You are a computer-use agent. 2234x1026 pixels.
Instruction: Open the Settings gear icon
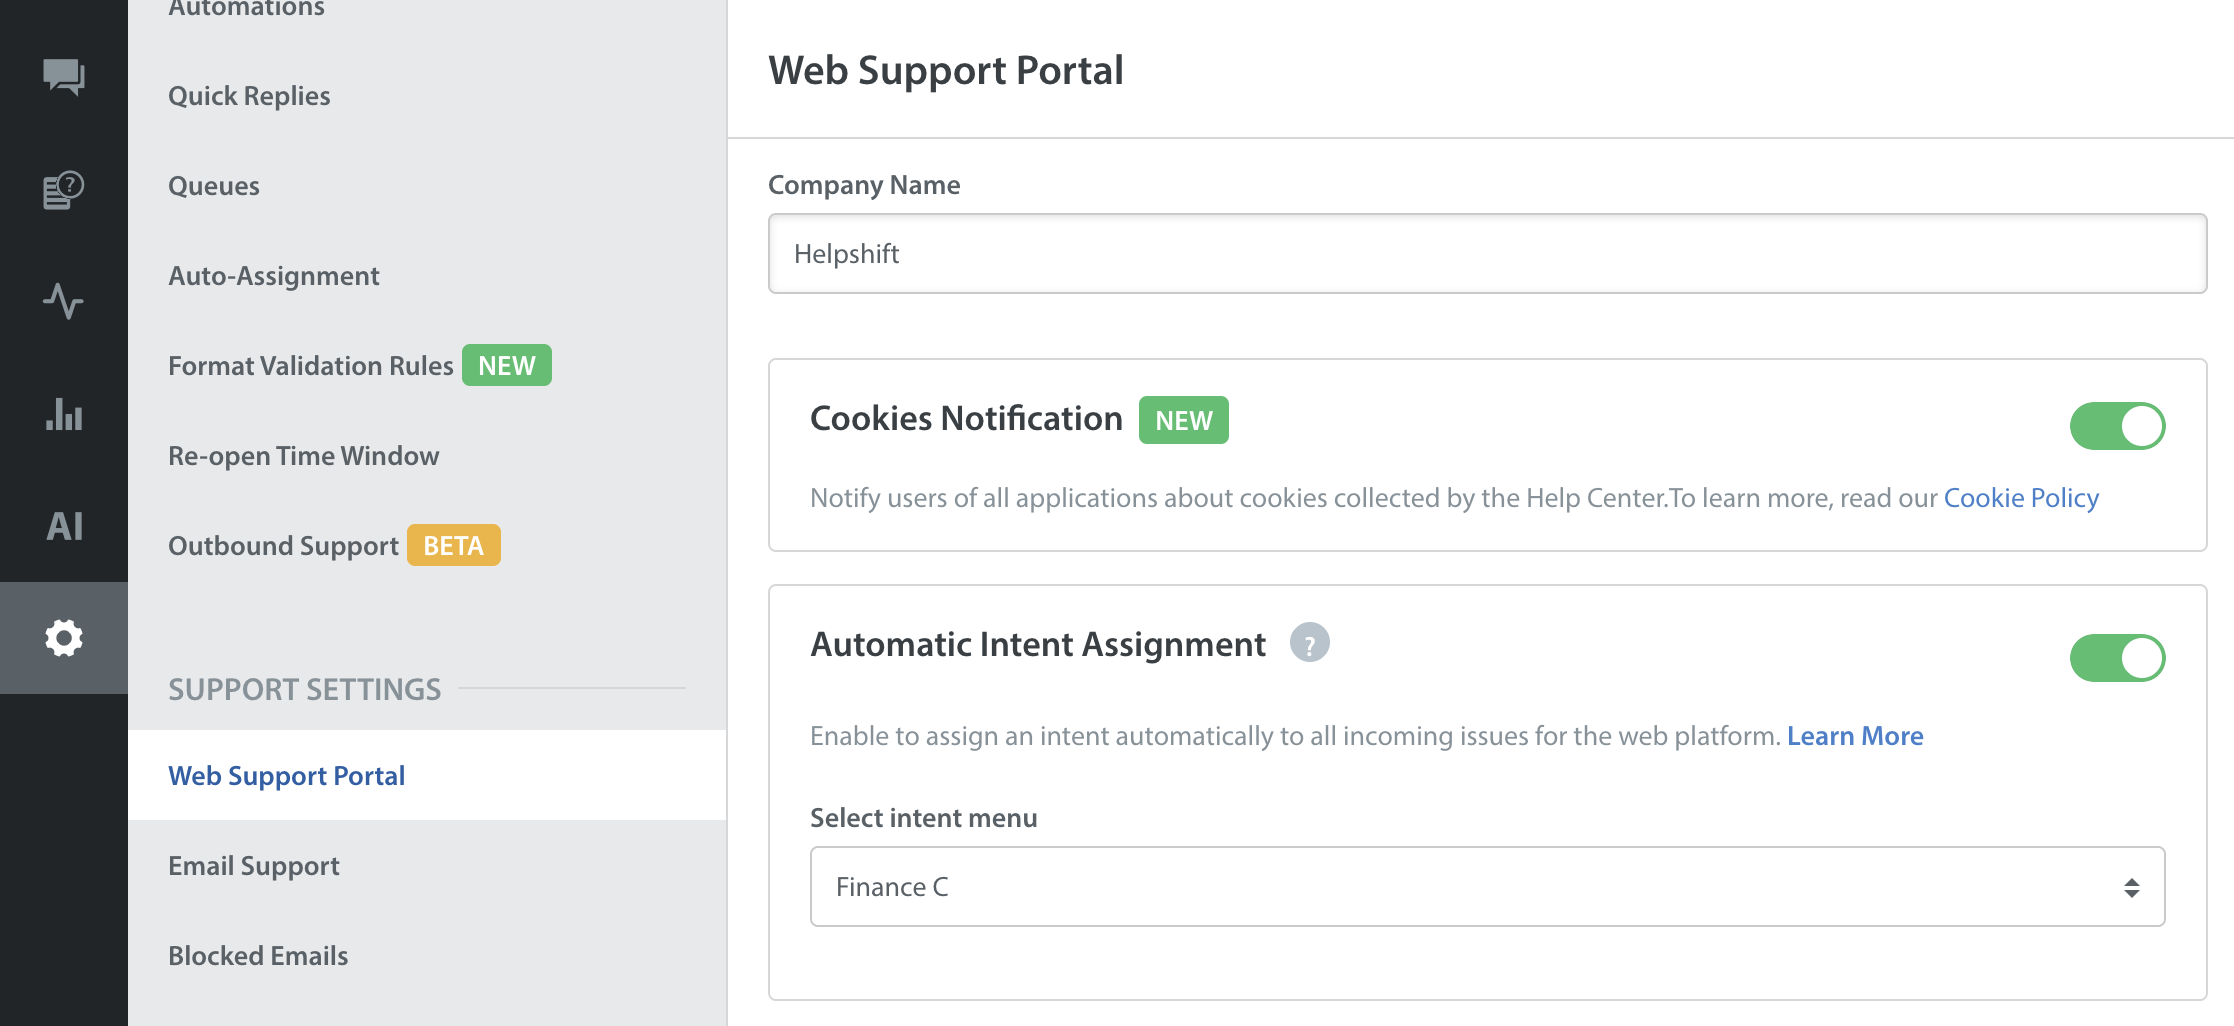64,638
